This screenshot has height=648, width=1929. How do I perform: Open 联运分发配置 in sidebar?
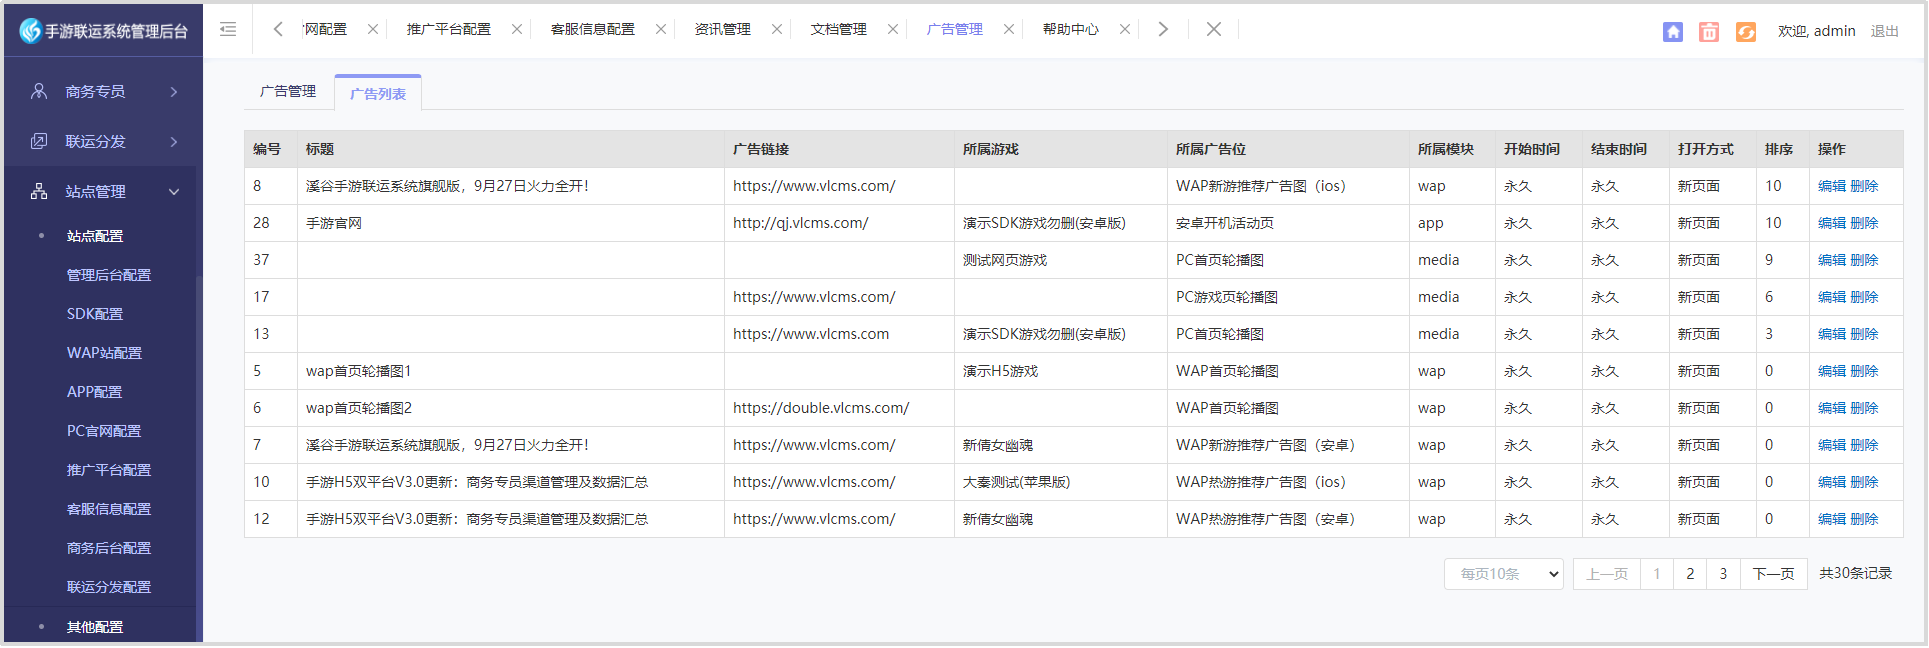[109, 587]
